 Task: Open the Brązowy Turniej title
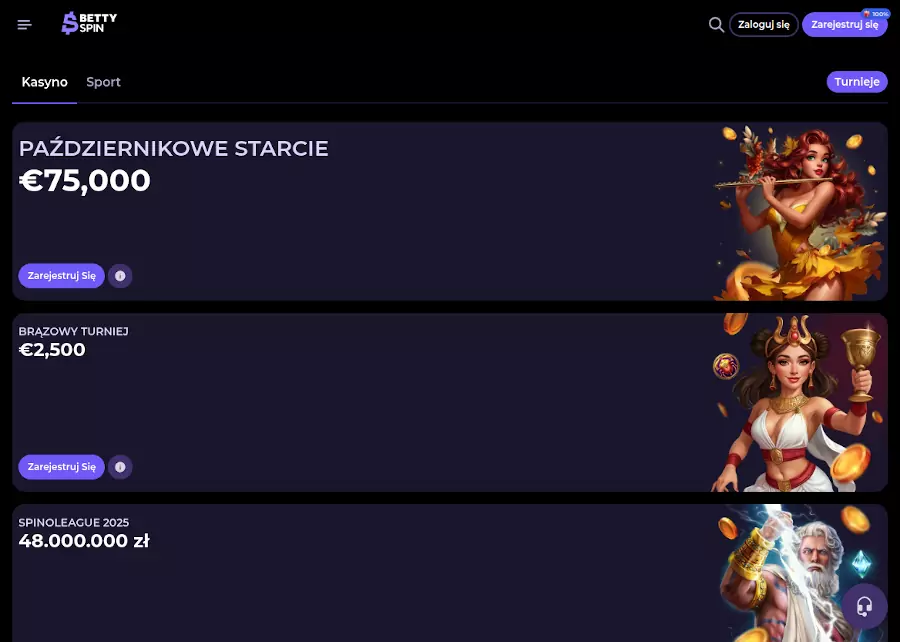(74, 331)
